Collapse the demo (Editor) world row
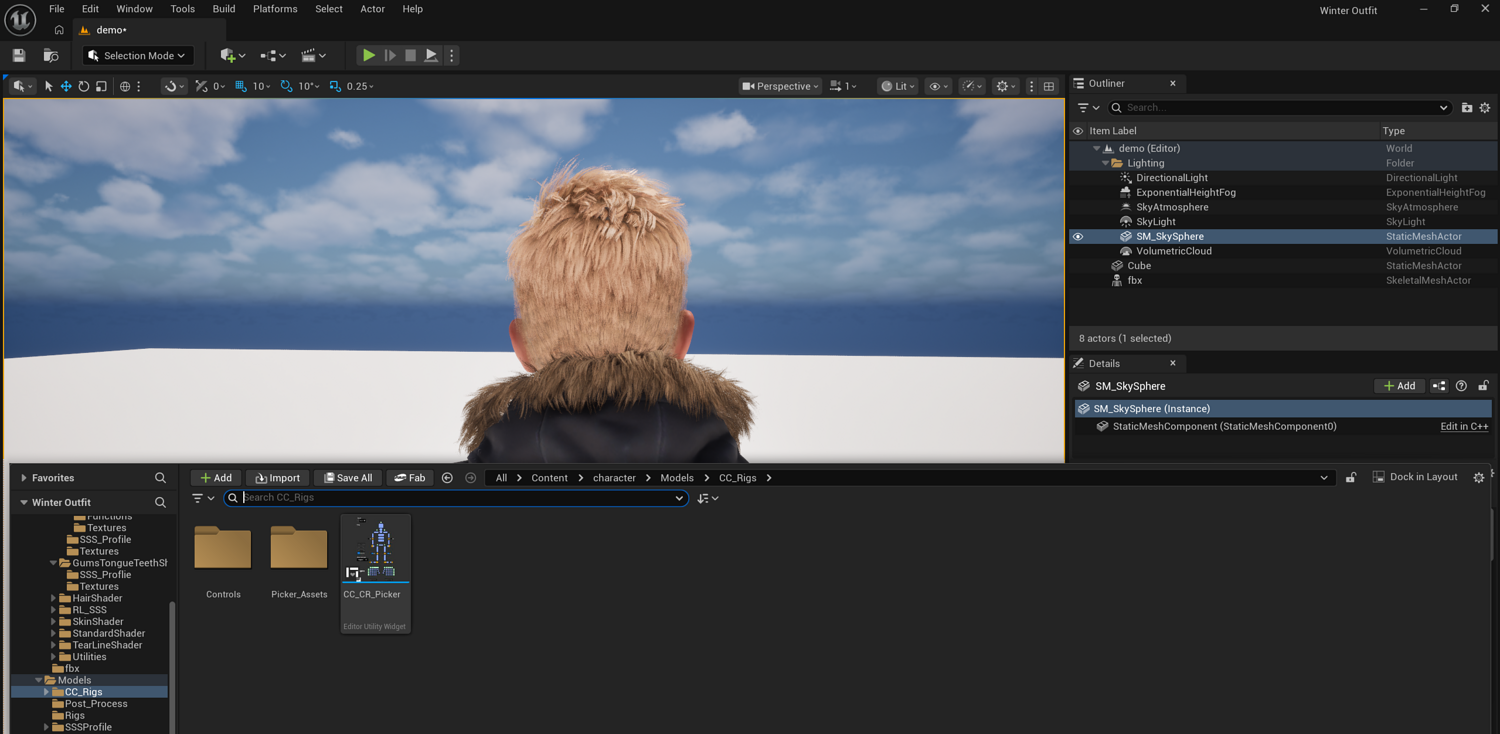Screen dimensions: 1500x734 tap(1097, 149)
